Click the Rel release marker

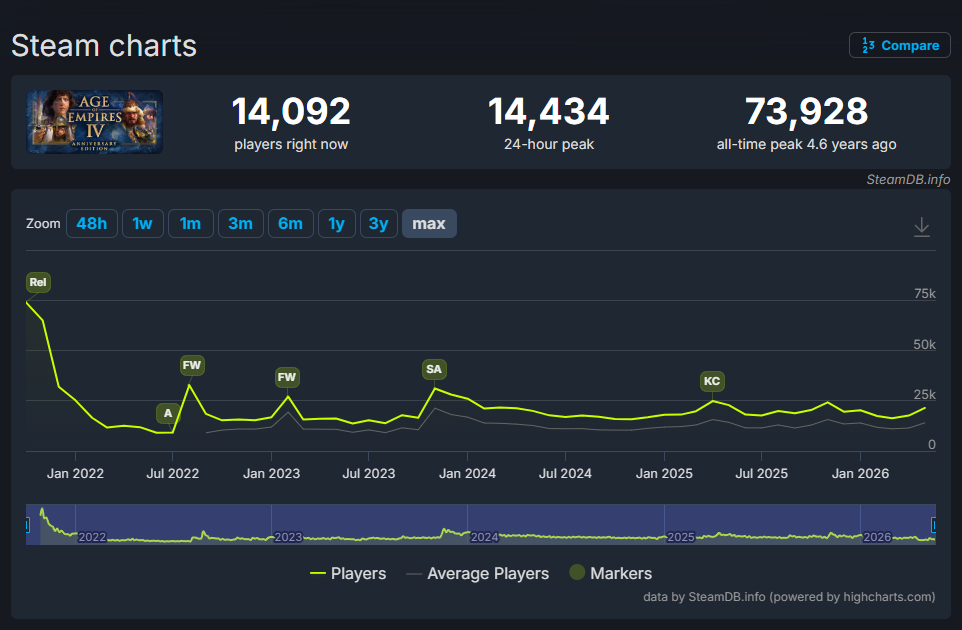[x=38, y=282]
